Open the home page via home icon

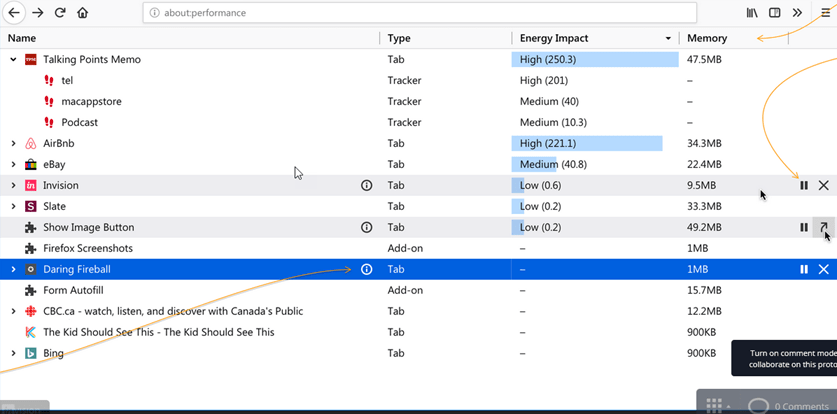82,13
